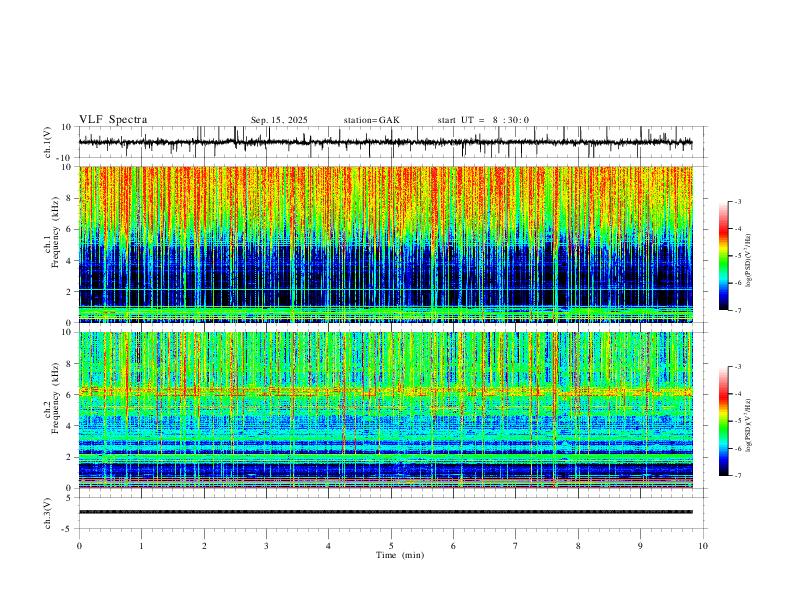Click the time axis tick label "4"
Screen dimensions: 792x612
pyautogui.click(x=328, y=546)
